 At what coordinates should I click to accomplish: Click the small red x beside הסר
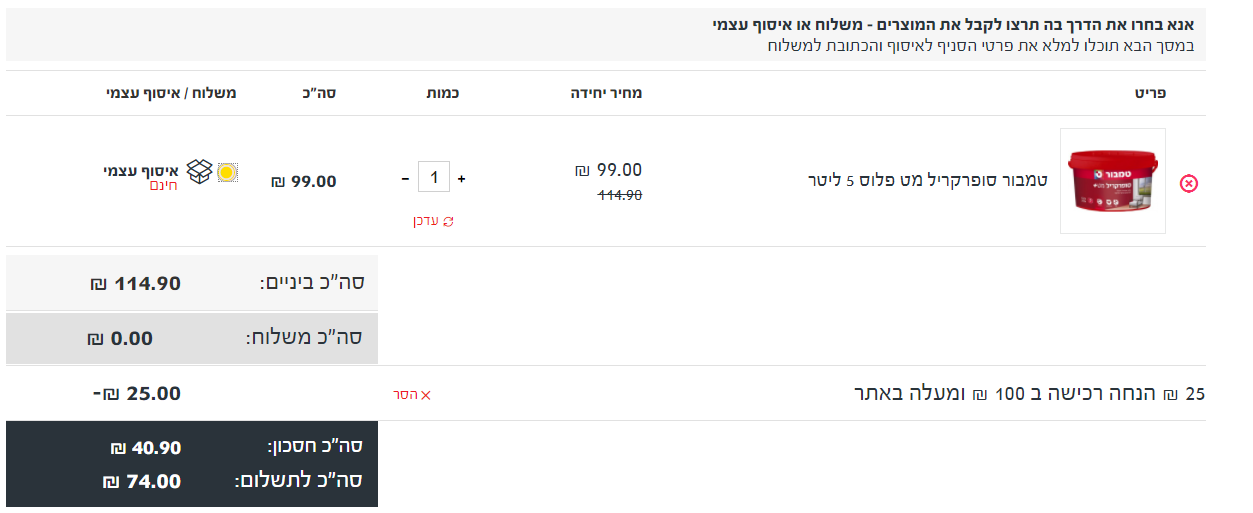426,395
